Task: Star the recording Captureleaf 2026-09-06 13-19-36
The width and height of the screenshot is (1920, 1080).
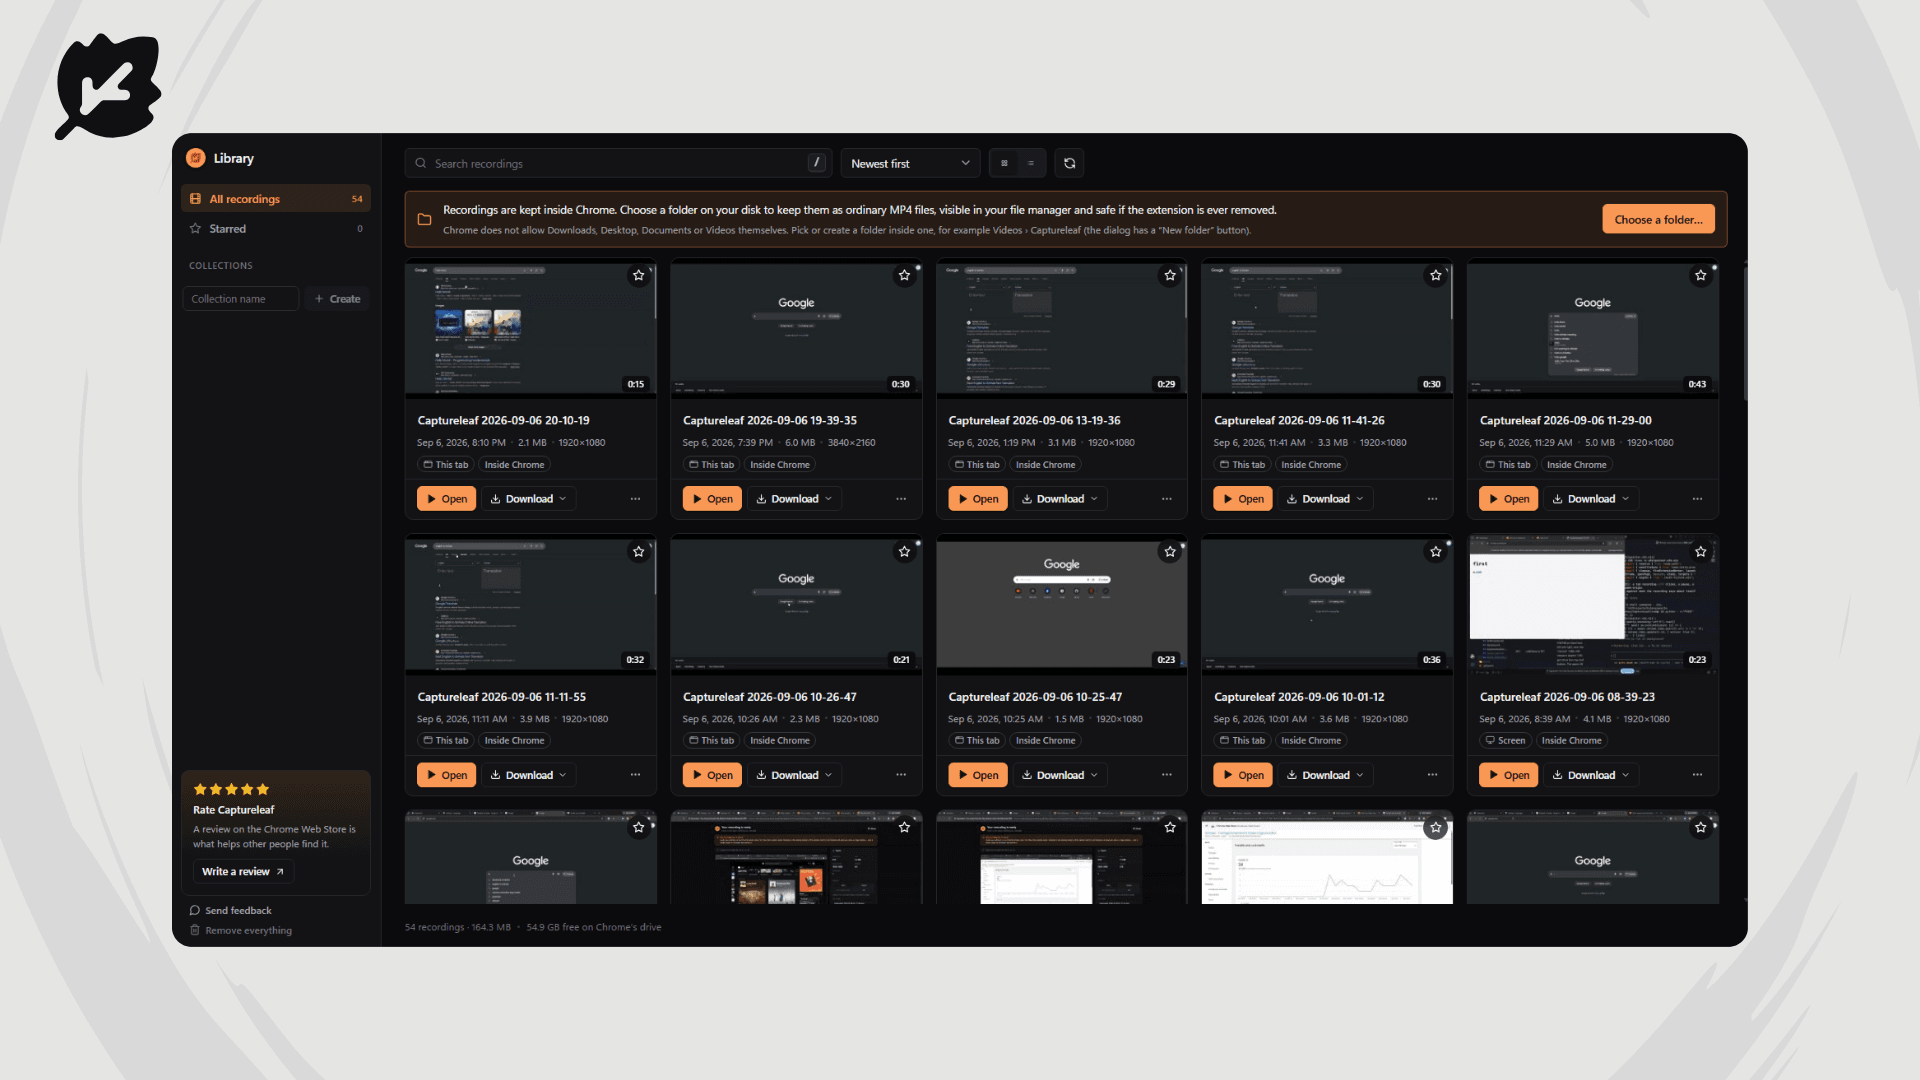Action: (1170, 275)
